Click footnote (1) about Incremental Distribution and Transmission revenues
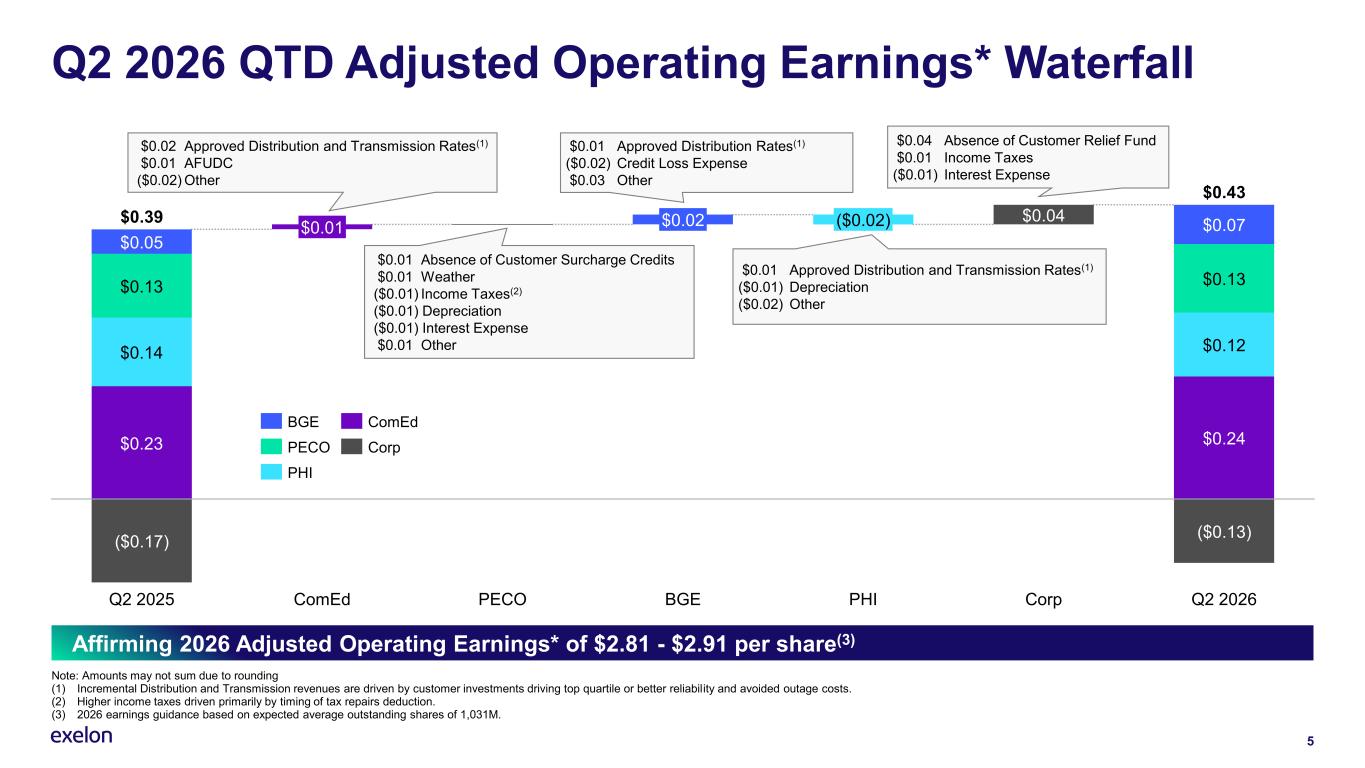Viewport: 1365px width, 768px height. point(451,688)
